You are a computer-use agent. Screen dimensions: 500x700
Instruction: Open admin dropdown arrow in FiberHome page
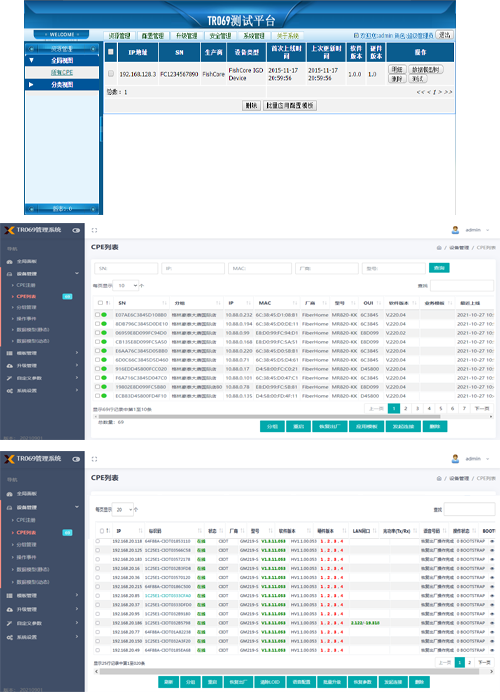pyautogui.click(x=488, y=230)
